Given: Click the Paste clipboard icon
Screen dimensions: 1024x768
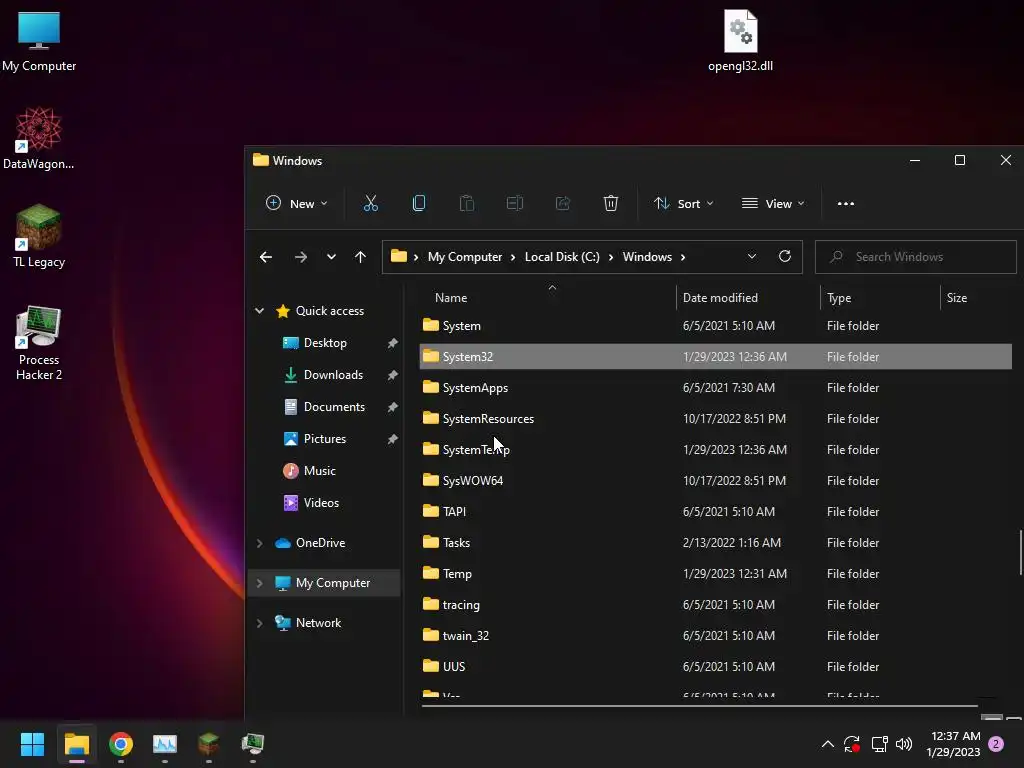Looking at the screenshot, I should pyautogui.click(x=466, y=204).
